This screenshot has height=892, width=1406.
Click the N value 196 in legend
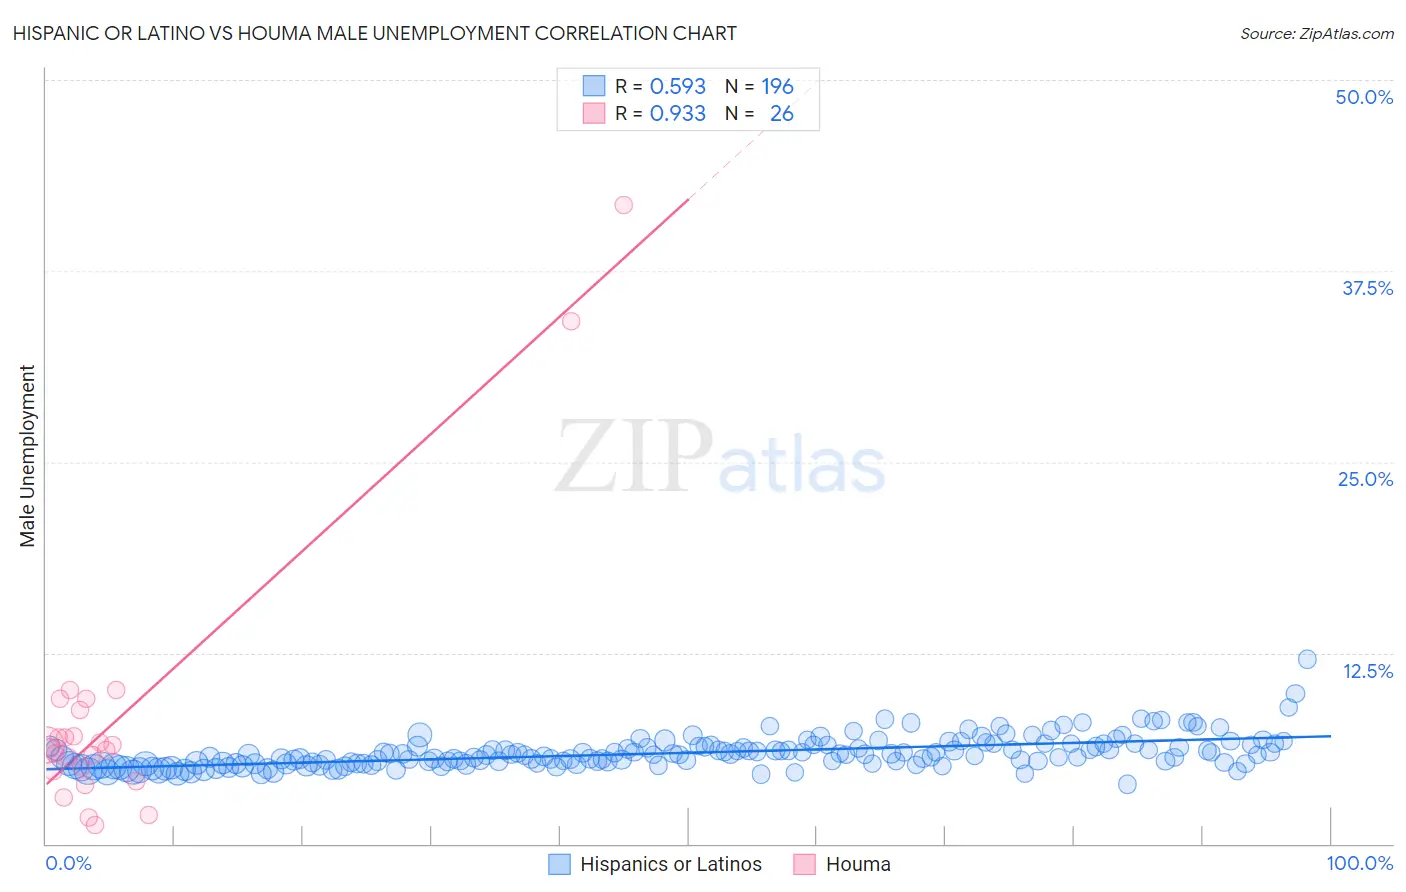point(777,86)
